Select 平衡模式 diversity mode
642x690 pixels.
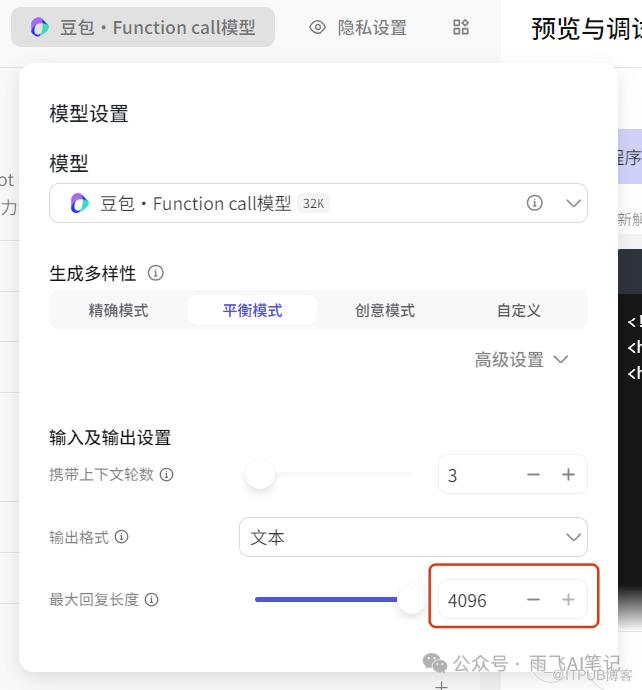tap(252, 310)
